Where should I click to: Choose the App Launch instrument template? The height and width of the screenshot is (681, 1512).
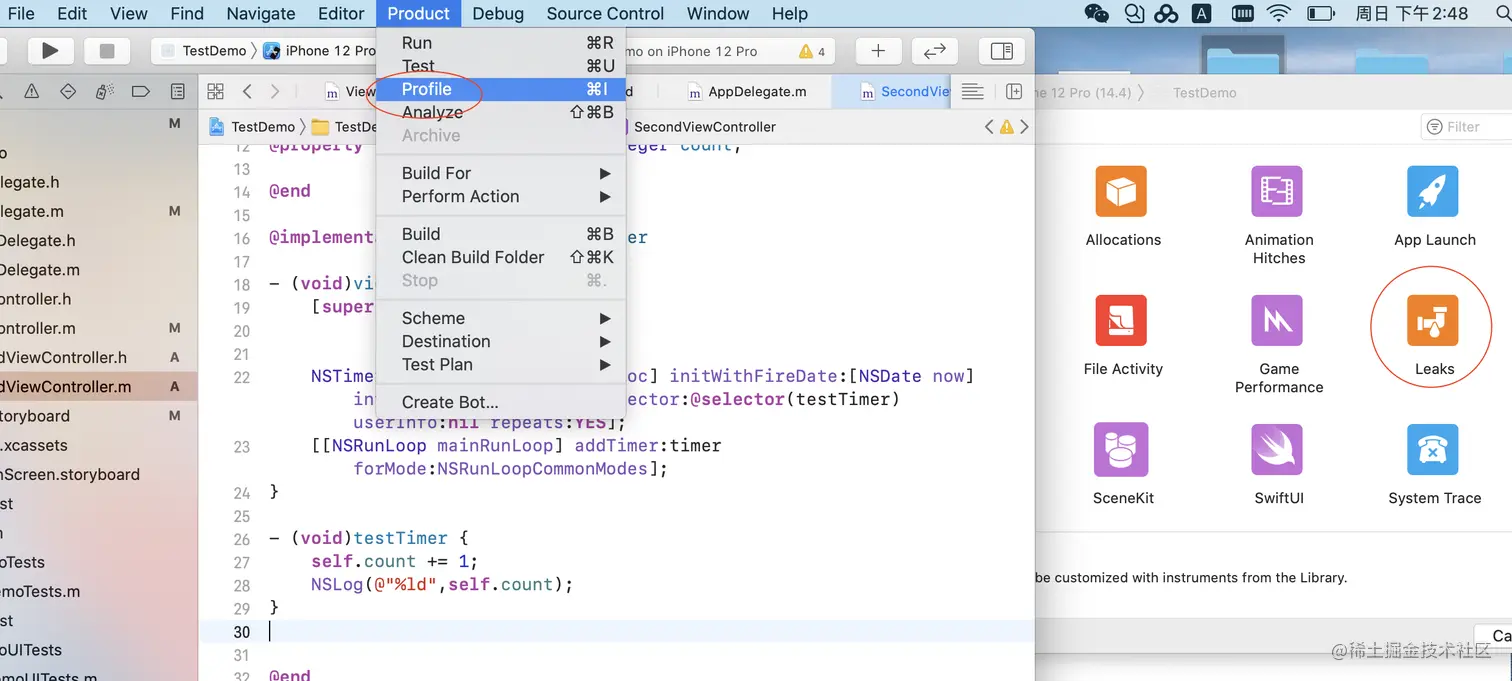(1434, 206)
